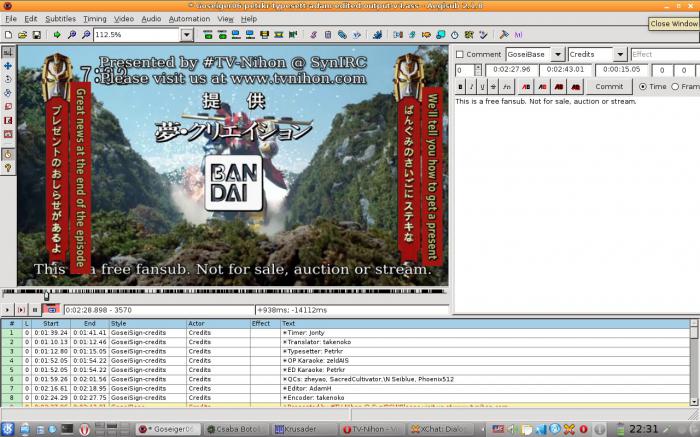This screenshot has width=700, height=437.
Task: Open the Credits actor dropdown
Action: [620, 54]
